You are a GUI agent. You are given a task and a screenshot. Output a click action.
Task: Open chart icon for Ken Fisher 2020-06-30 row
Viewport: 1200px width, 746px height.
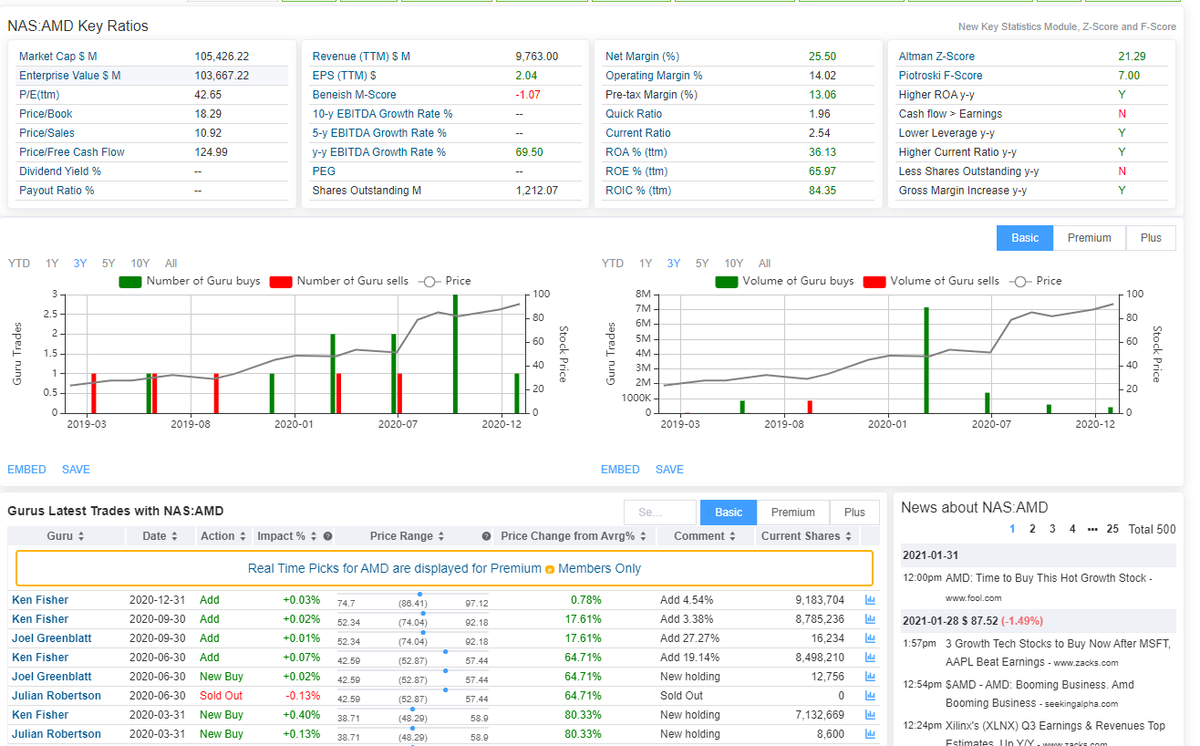click(869, 657)
